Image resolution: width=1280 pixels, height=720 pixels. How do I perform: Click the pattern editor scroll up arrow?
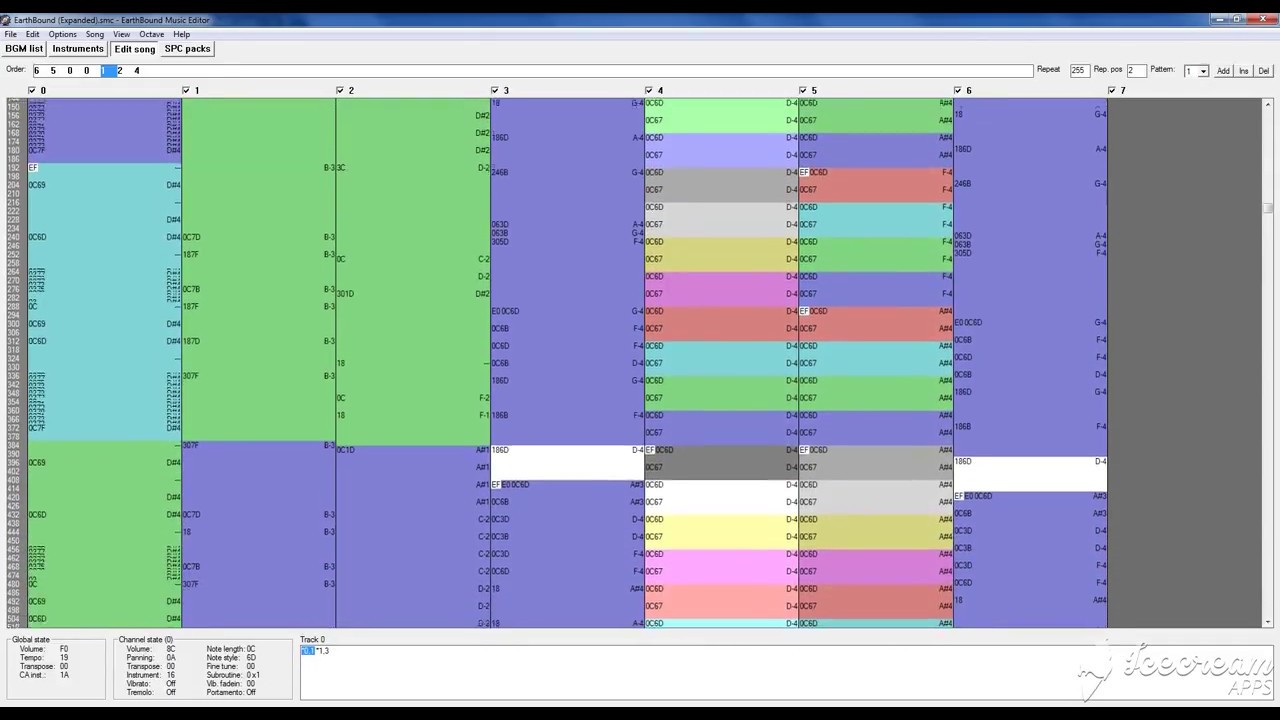point(1268,103)
